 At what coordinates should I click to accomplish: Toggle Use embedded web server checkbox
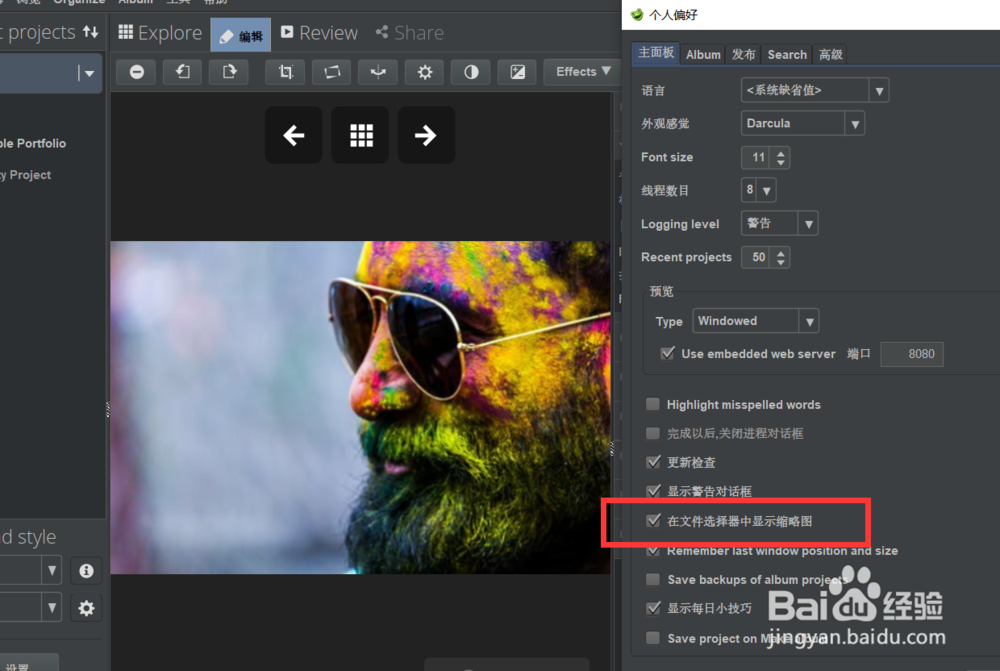pyautogui.click(x=667, y=353)
